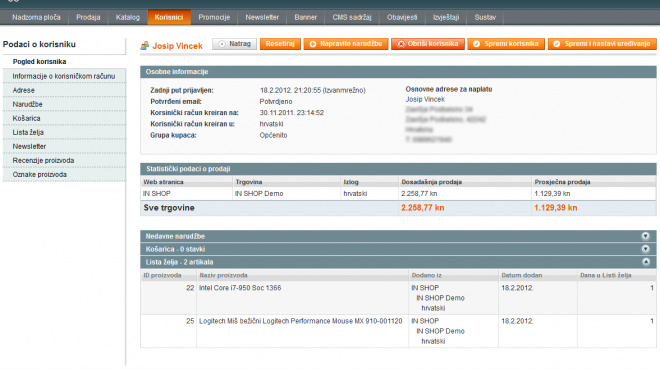Click the Osobne informacije section header
The image size is (660, 370).
click(398, 72)
